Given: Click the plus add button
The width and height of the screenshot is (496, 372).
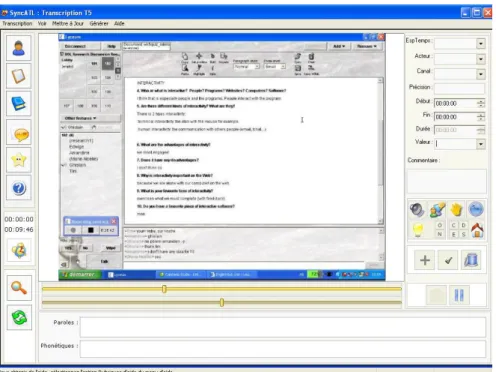Looking at the screenshot, I should click(425, 260).
